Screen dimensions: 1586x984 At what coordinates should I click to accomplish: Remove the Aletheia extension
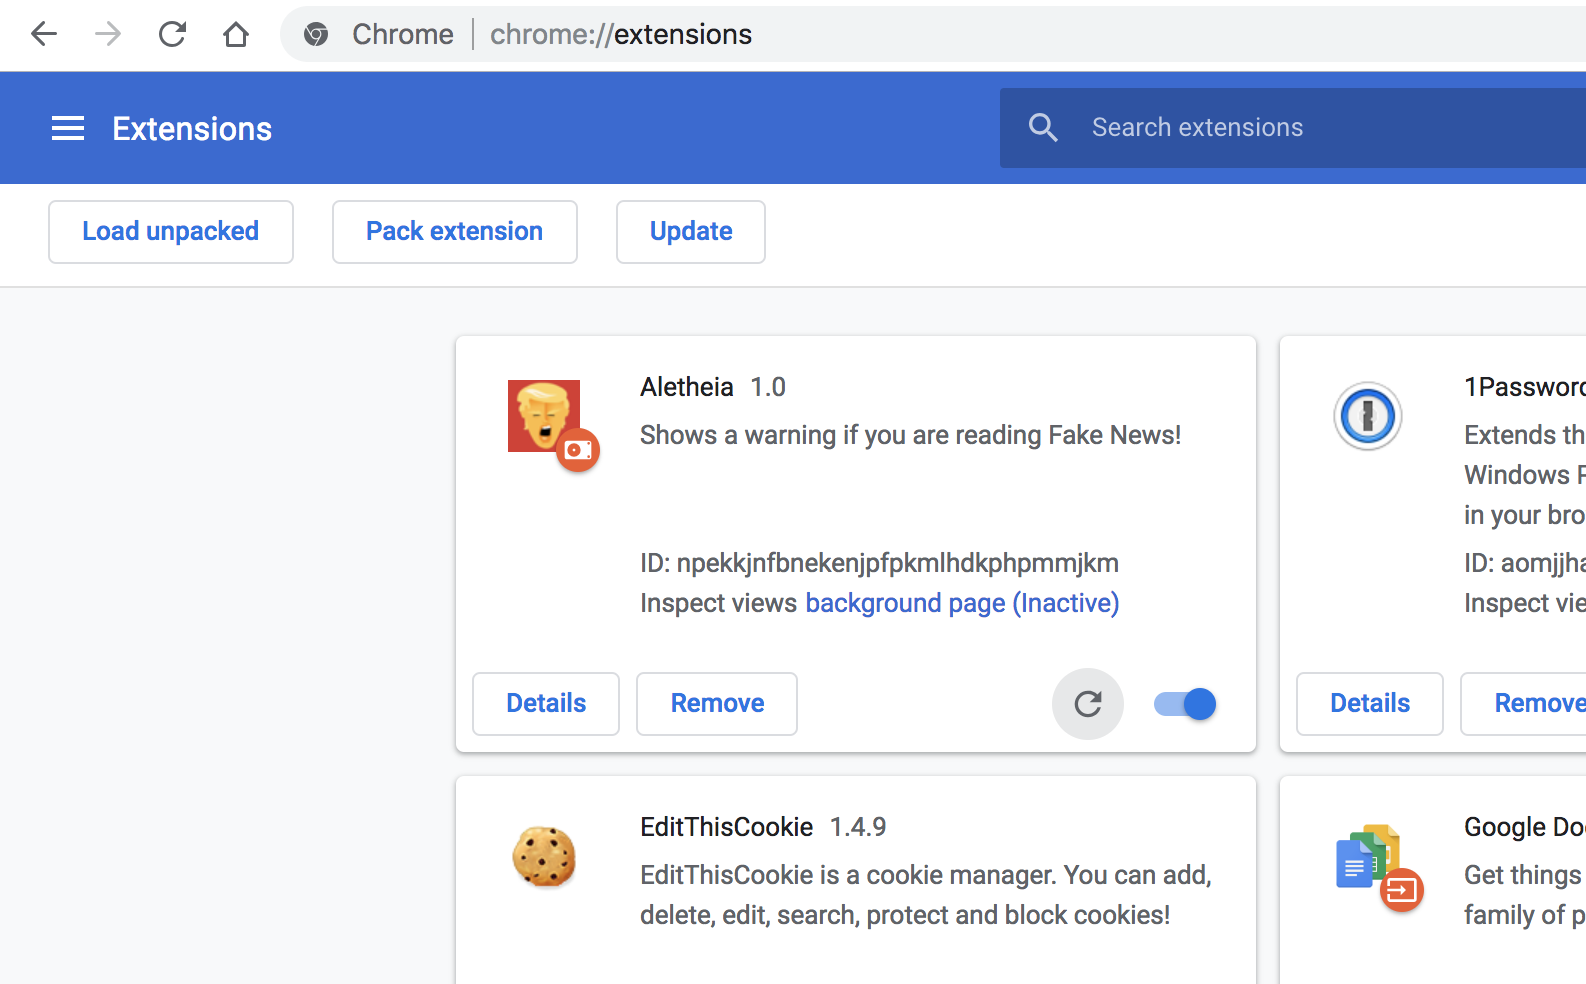pyautogui.click(x=717, y=704)
